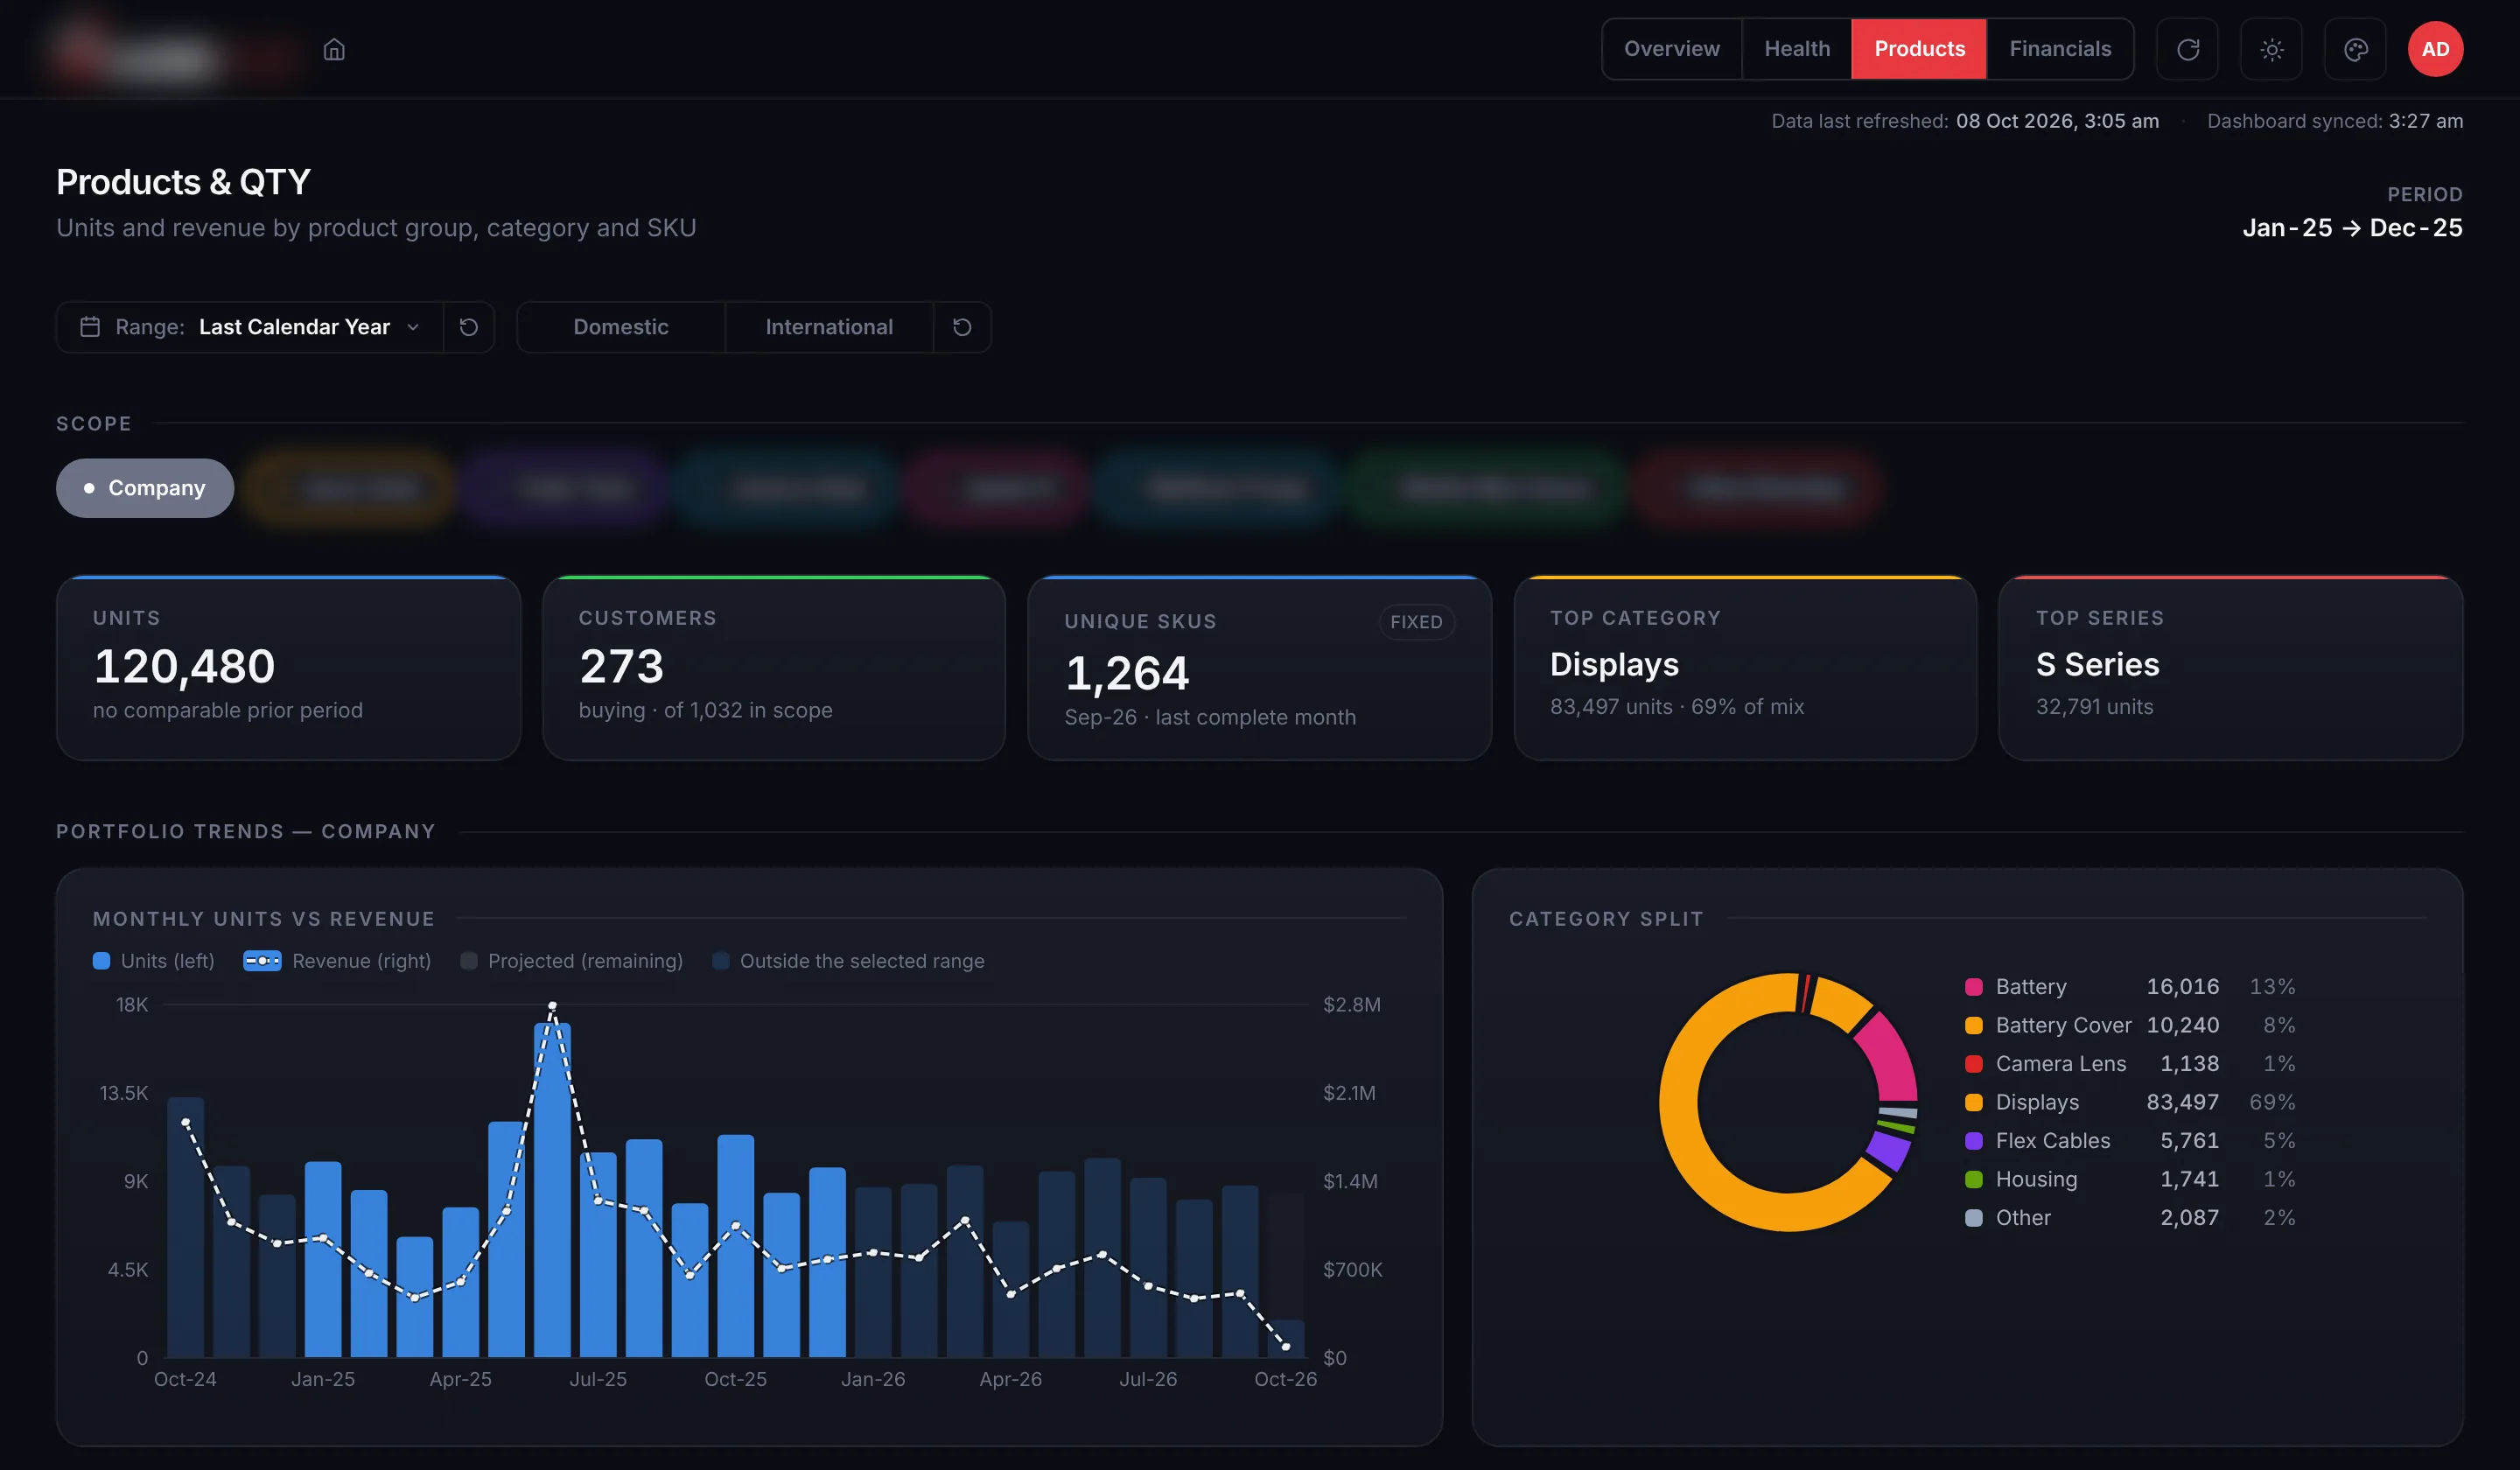The width and height of the screenshot is (2520, 1470).
Task: Toggle the Domestic filter
Action: click(621, 327)
